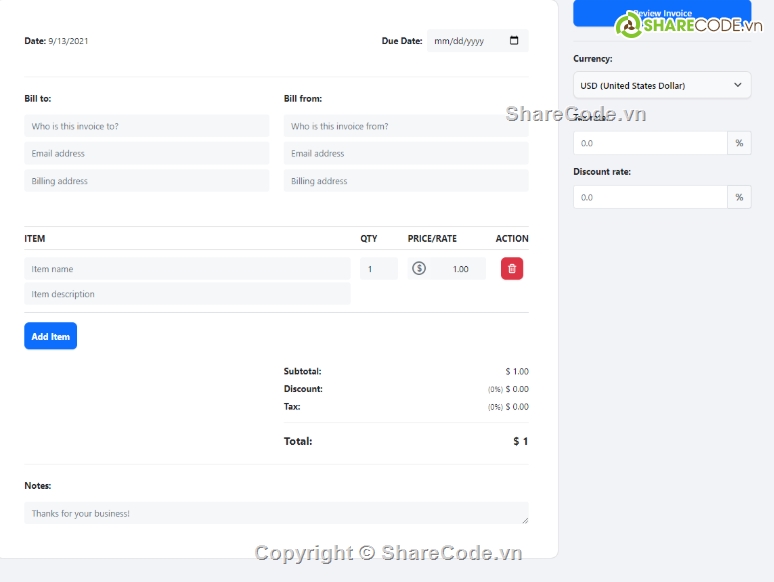
Task: Click the percent sign beside Discount rate
Action: coord(739,197)
